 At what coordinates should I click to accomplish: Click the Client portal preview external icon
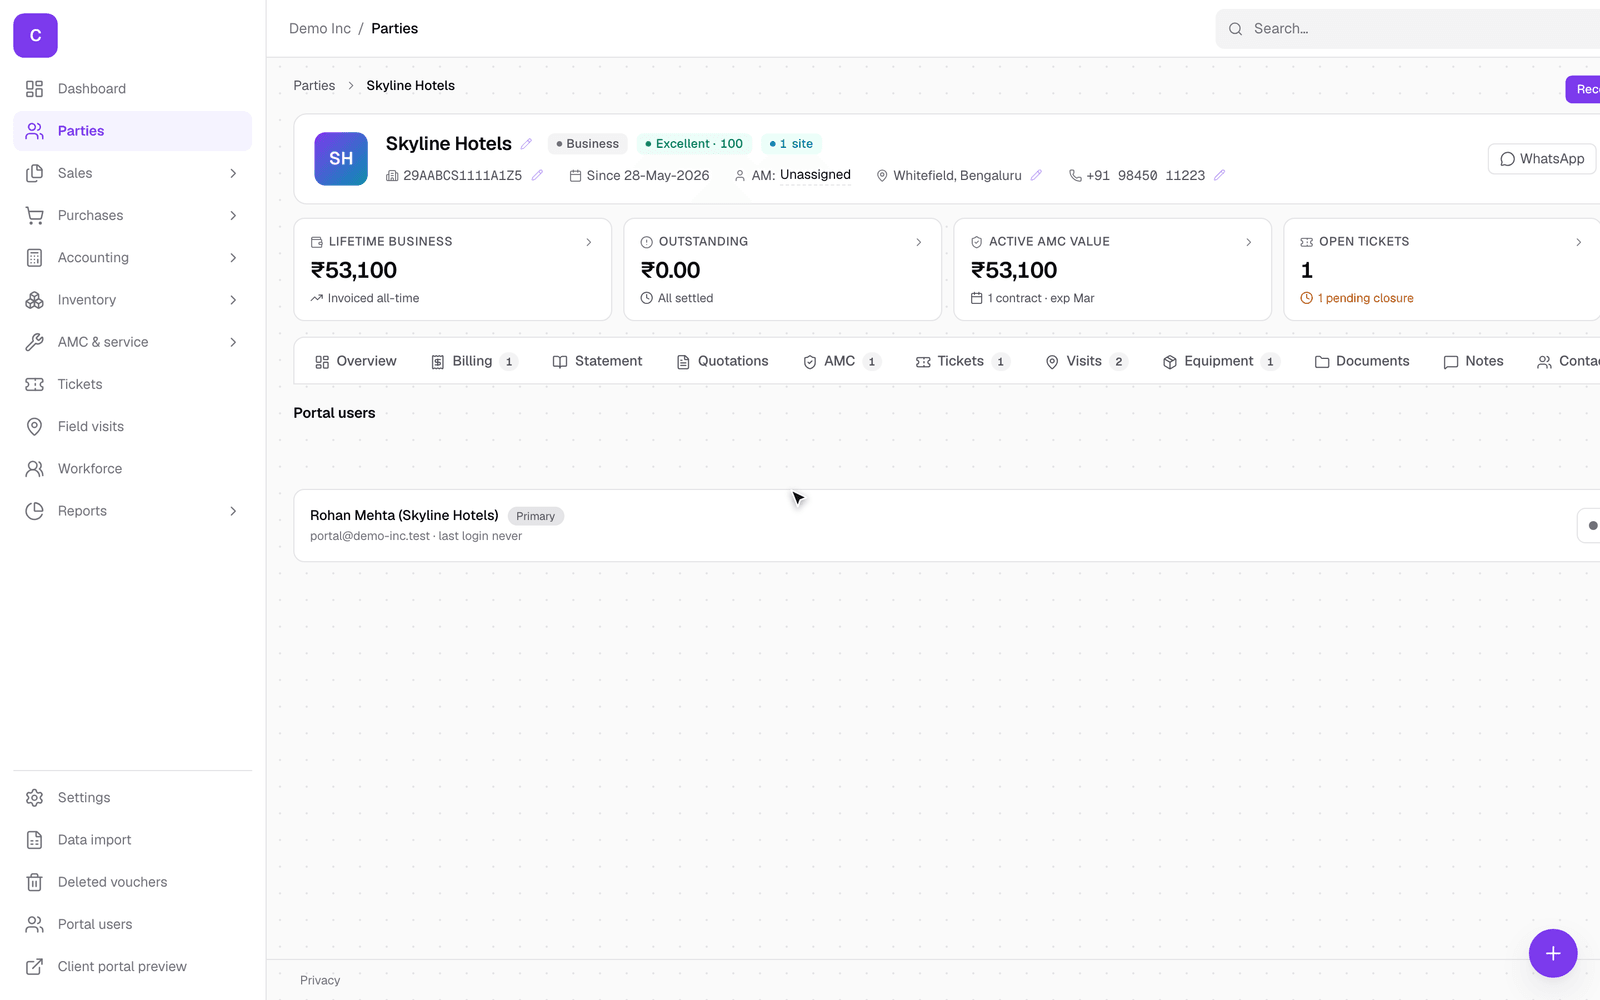(x=34, y=966)
